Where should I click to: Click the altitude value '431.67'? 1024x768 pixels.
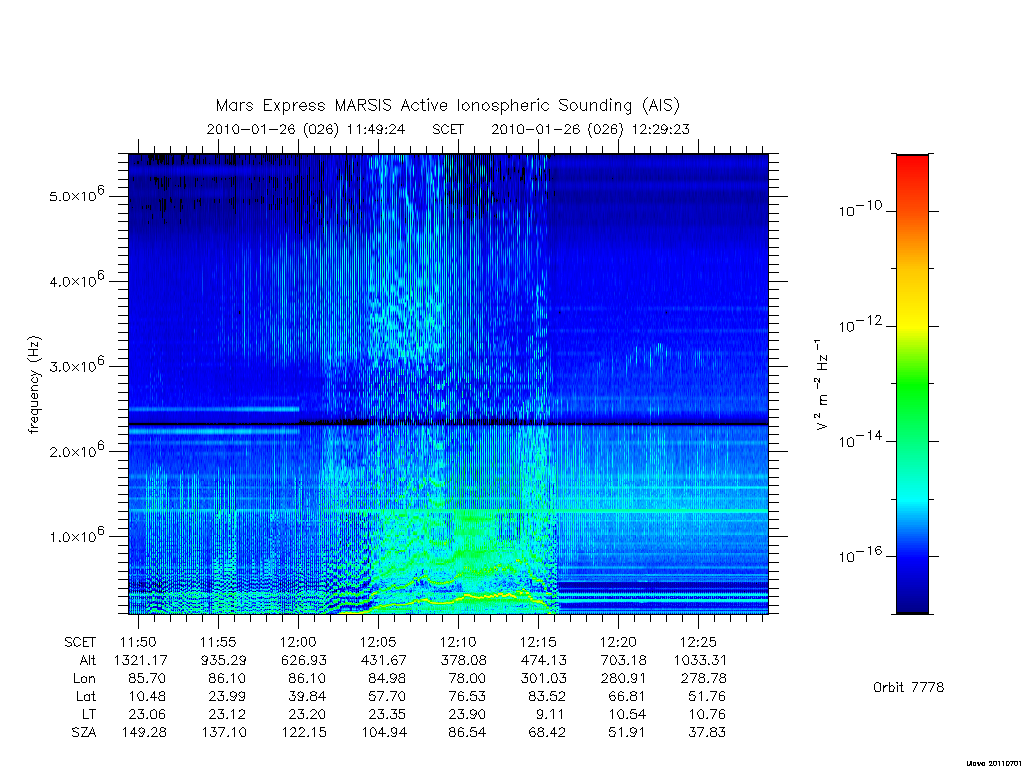click(384, 660)
